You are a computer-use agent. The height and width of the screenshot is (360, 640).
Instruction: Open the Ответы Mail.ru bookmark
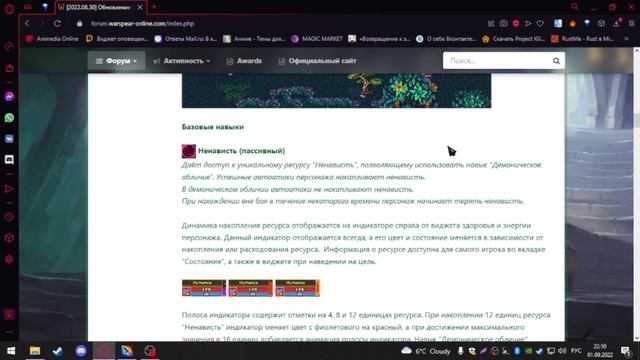click(186, 39)
